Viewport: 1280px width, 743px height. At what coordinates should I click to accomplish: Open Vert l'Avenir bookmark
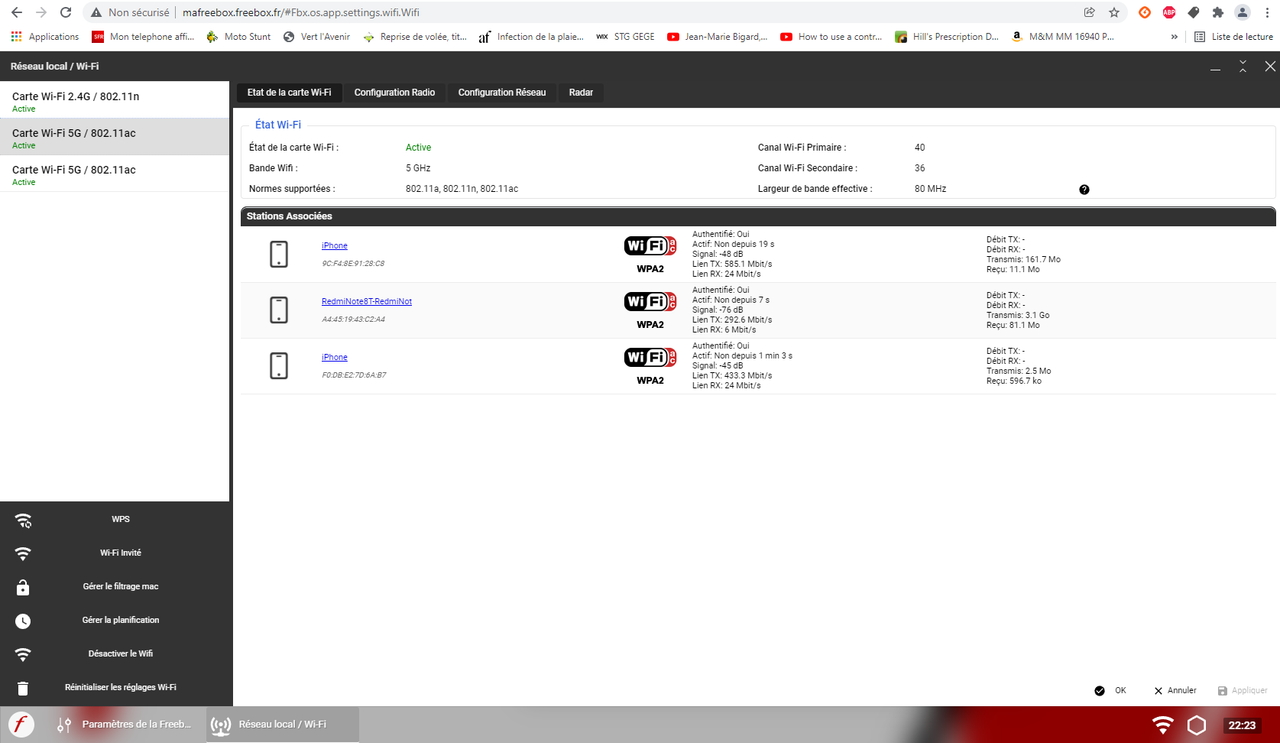(x=316, y=37)
